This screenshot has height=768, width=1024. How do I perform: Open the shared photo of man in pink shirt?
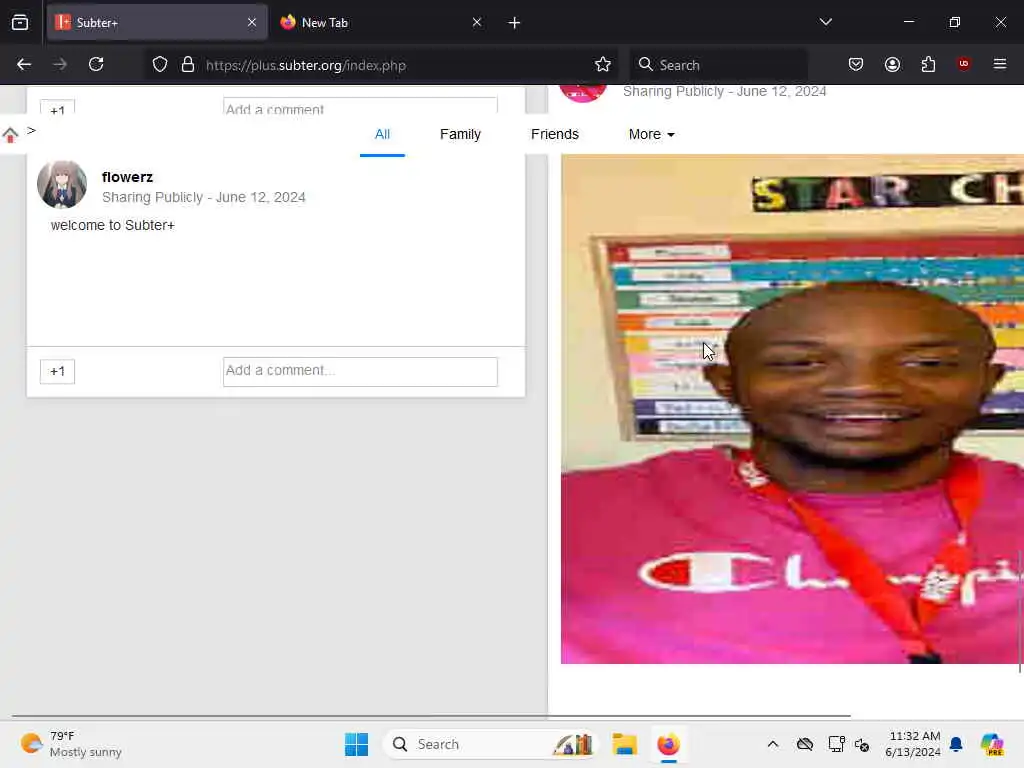click(x=792, y=409)
